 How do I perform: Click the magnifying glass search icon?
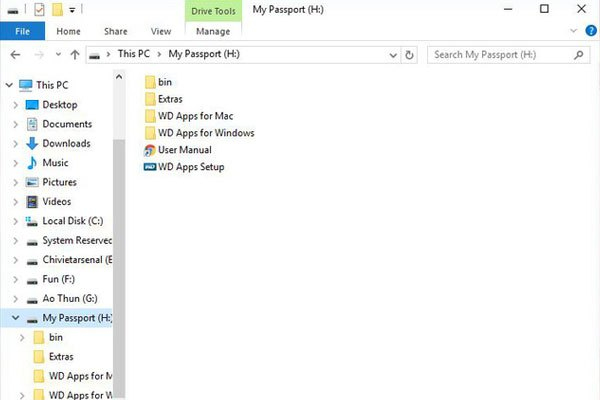tap(579, 55)
